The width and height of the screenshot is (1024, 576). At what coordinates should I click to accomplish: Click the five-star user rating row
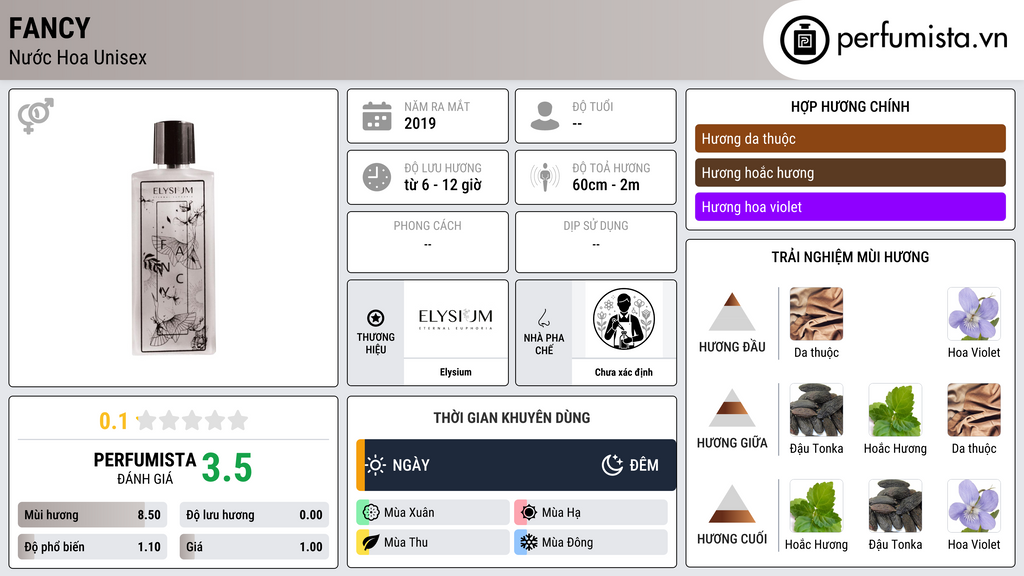[192, 420]
